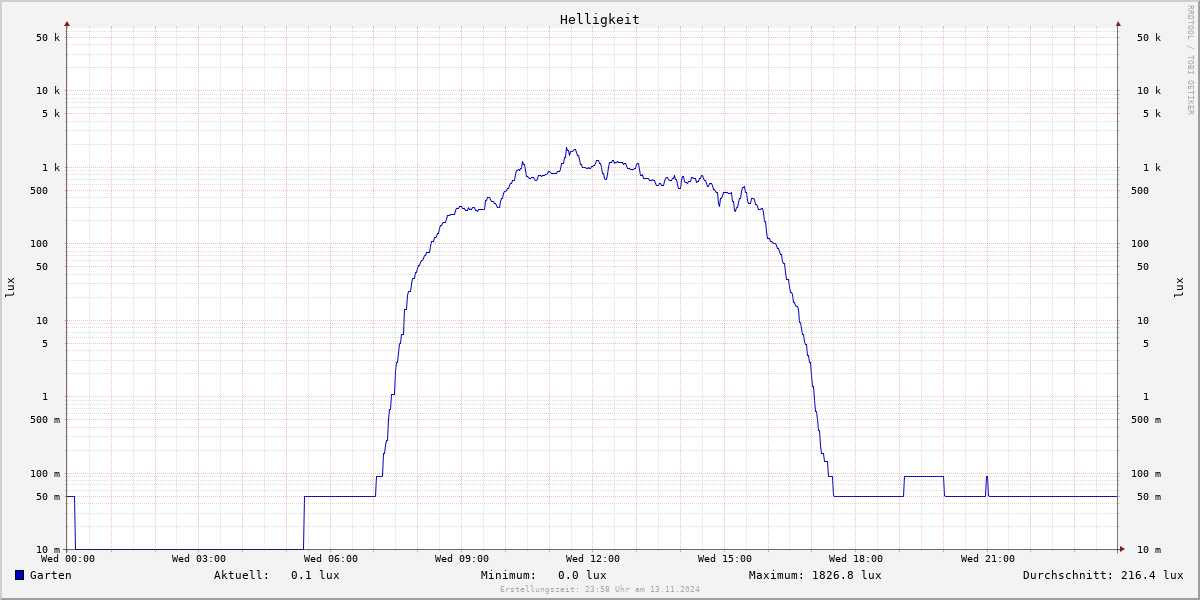Click the 10 m label on left axis
The height and width of the screenshot is (600, 1200).
48,550
